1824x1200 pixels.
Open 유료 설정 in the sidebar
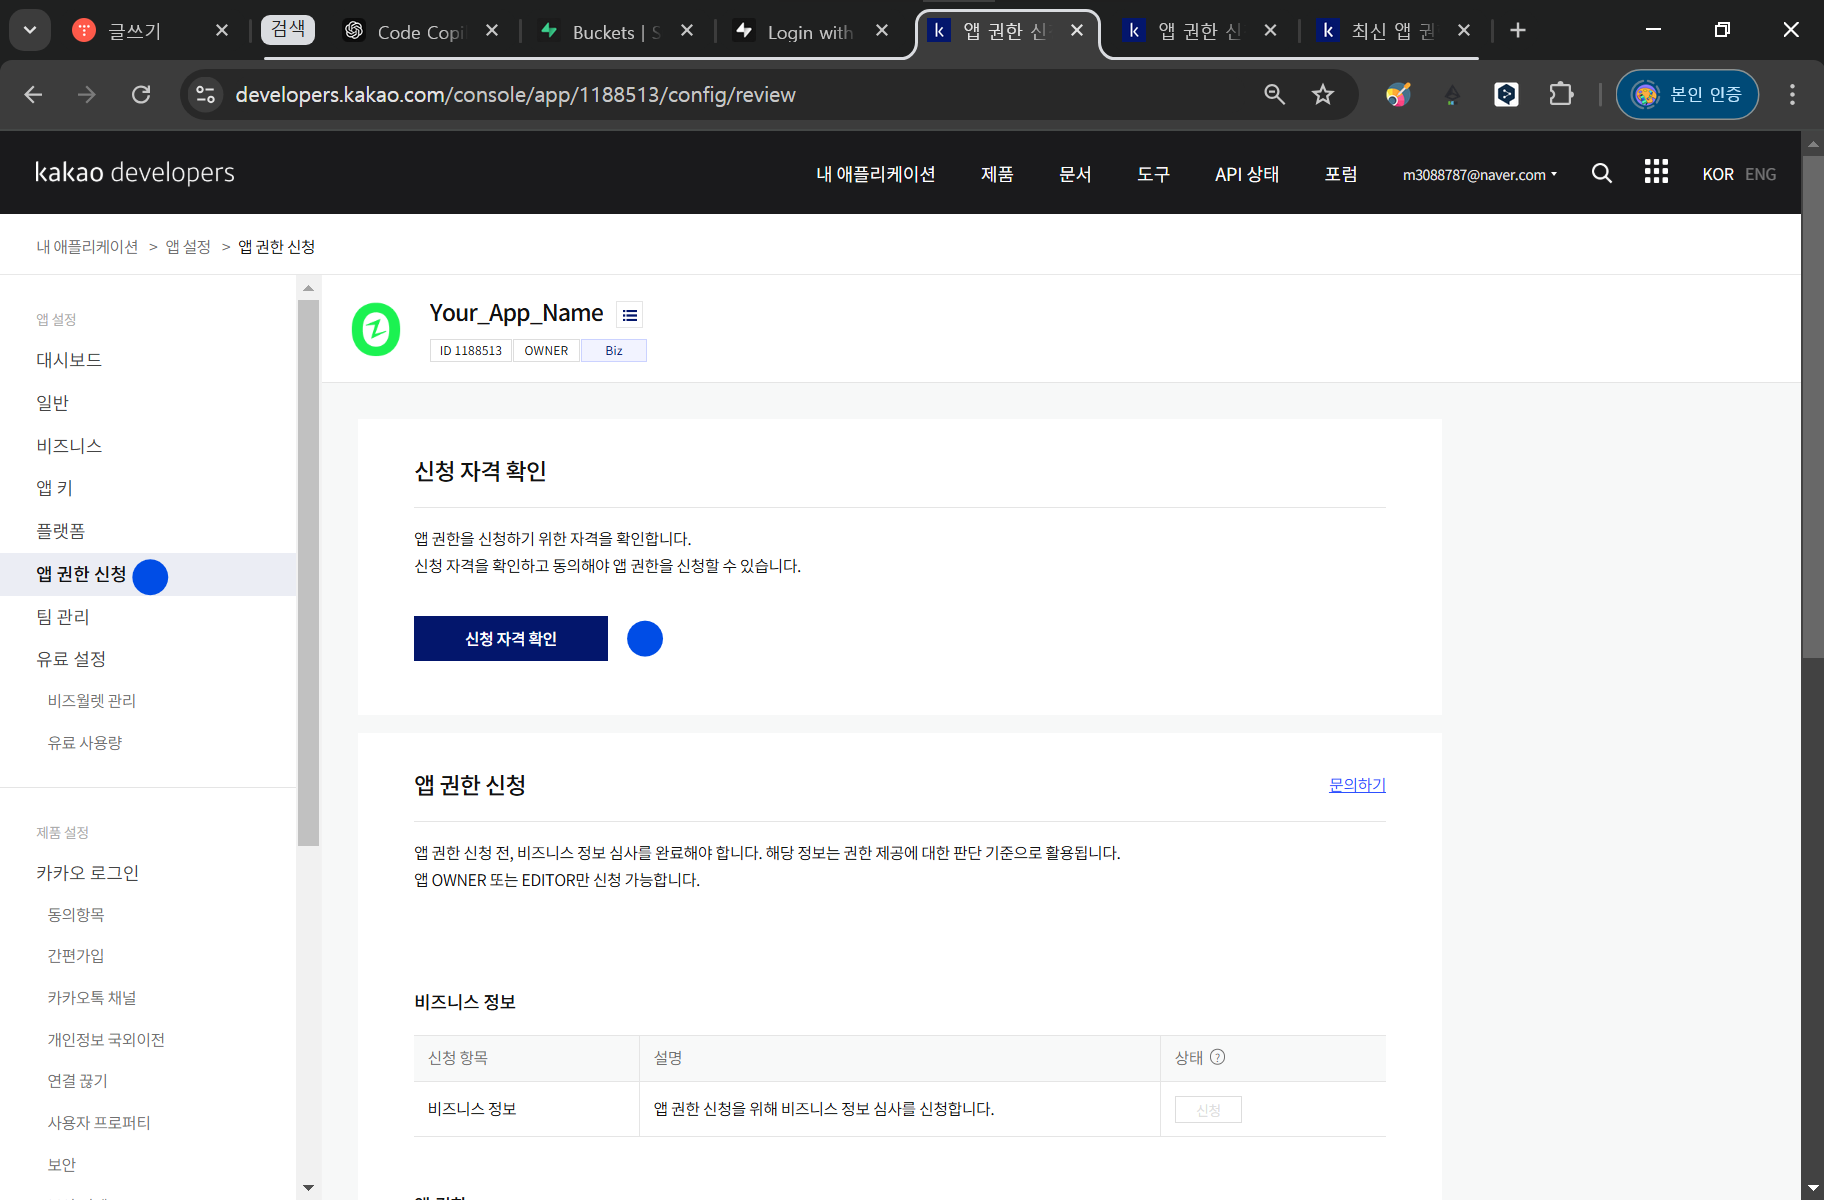[x=71, y=659]
